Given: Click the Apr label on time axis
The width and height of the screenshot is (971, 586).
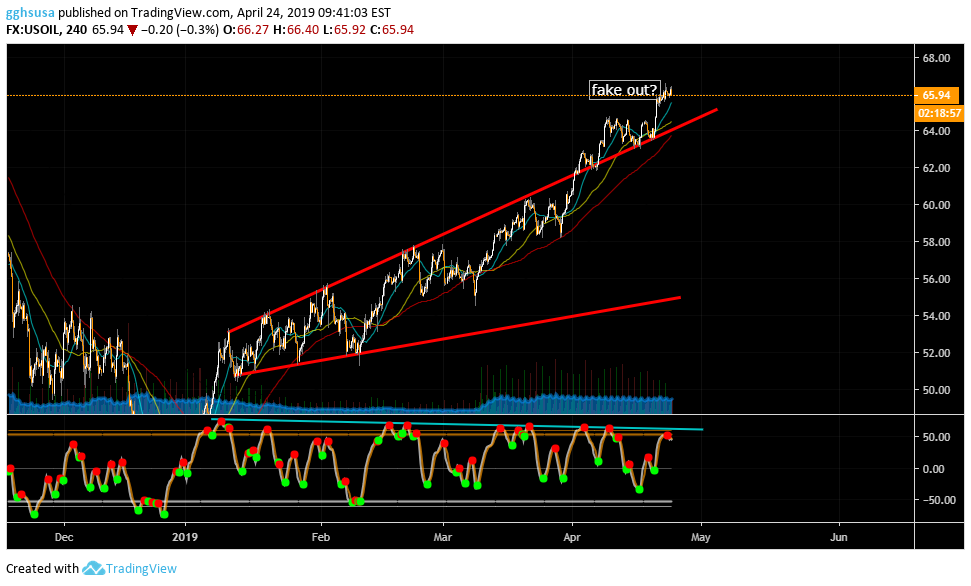Looking at the screenshot, I should click(572, 537).
